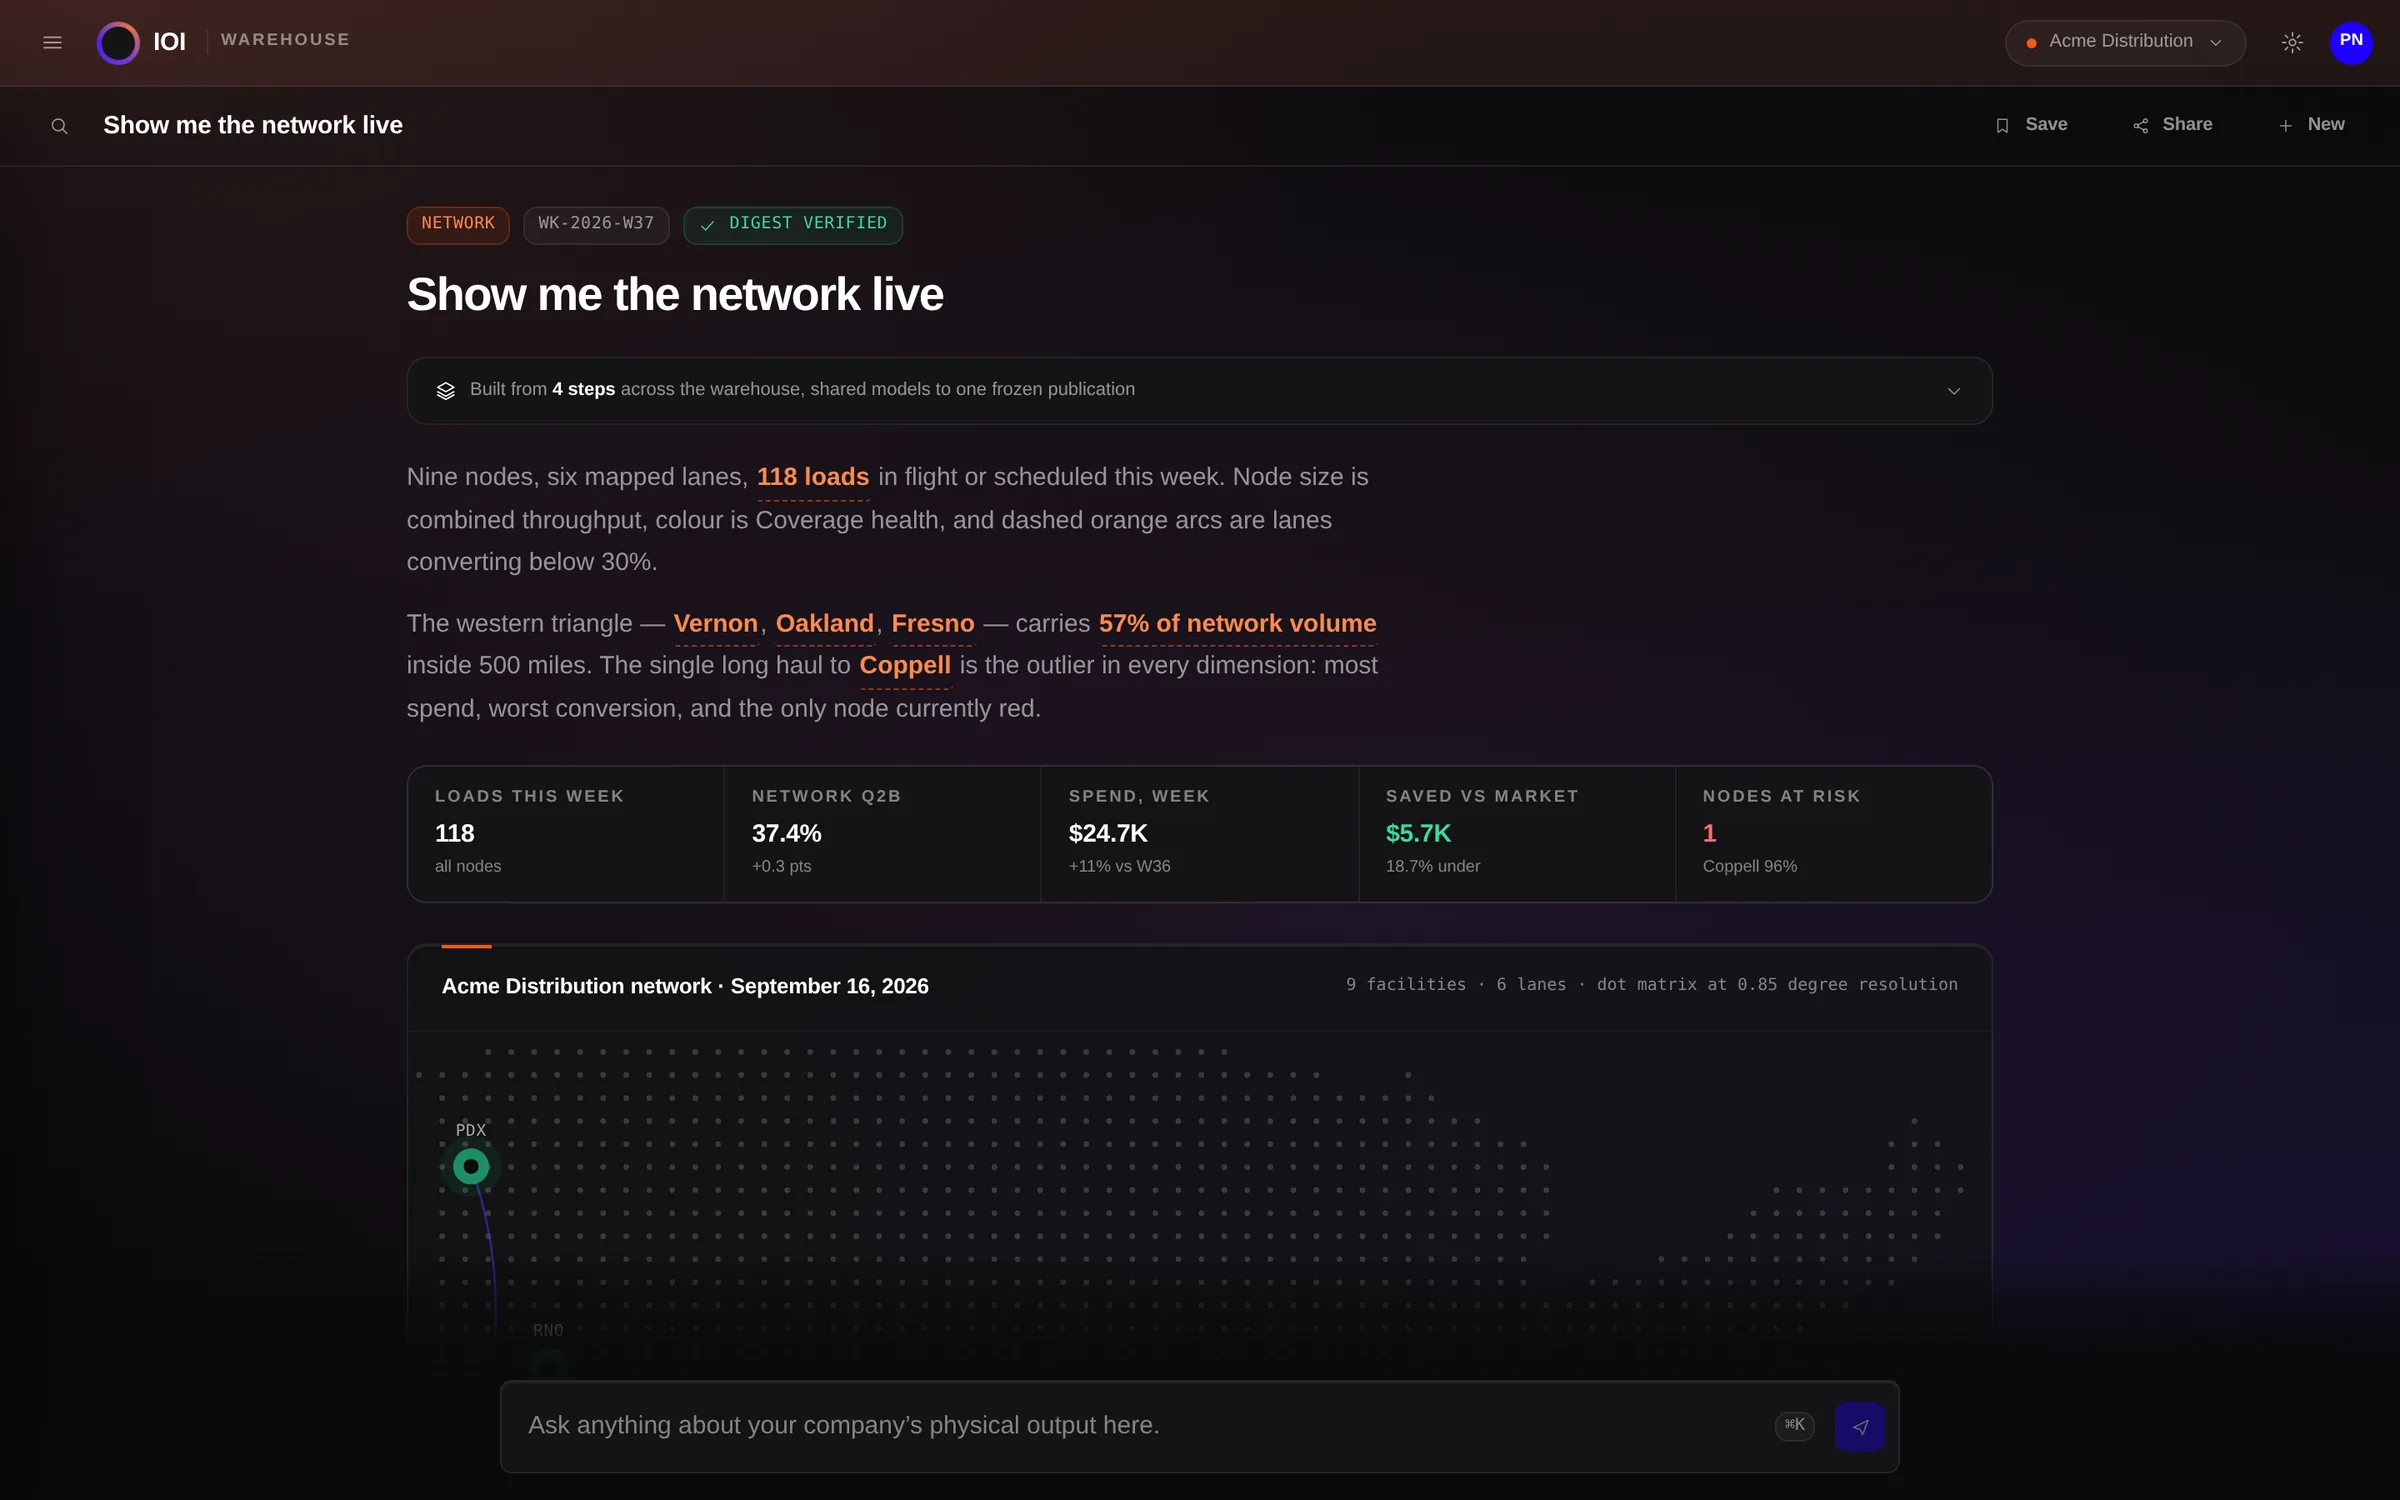Open the PN user avatar
Viewport: 2400px width, 1500px height.
tap(2351, 42)
